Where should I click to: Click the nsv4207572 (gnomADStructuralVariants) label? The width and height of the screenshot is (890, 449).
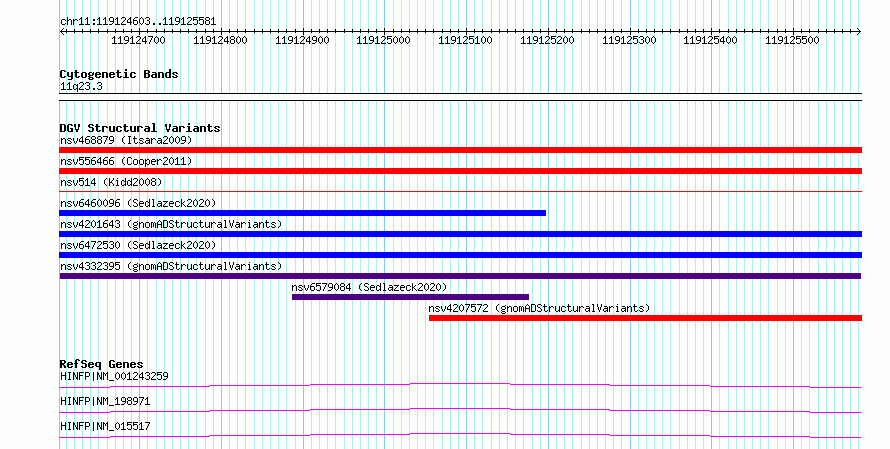[x=539, y=308]
